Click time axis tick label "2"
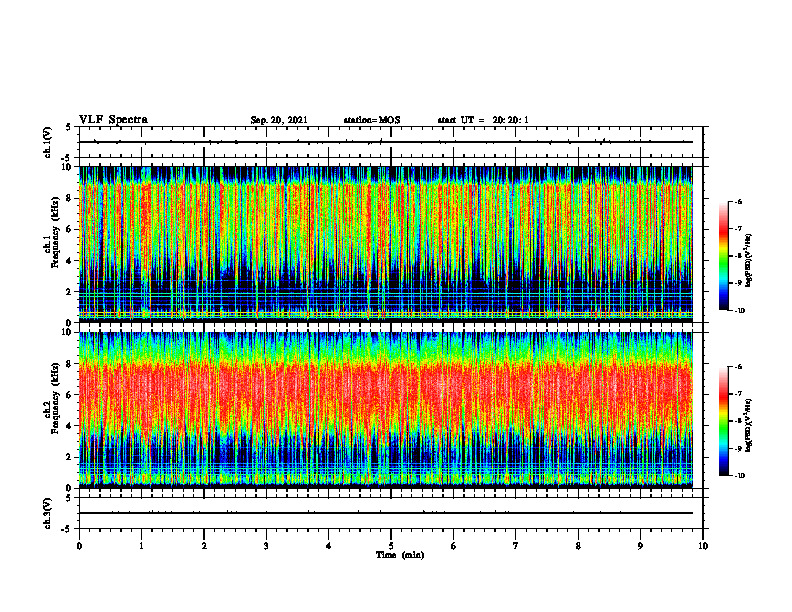The height and width of the screenshot is (612, 792). (204, 546)
